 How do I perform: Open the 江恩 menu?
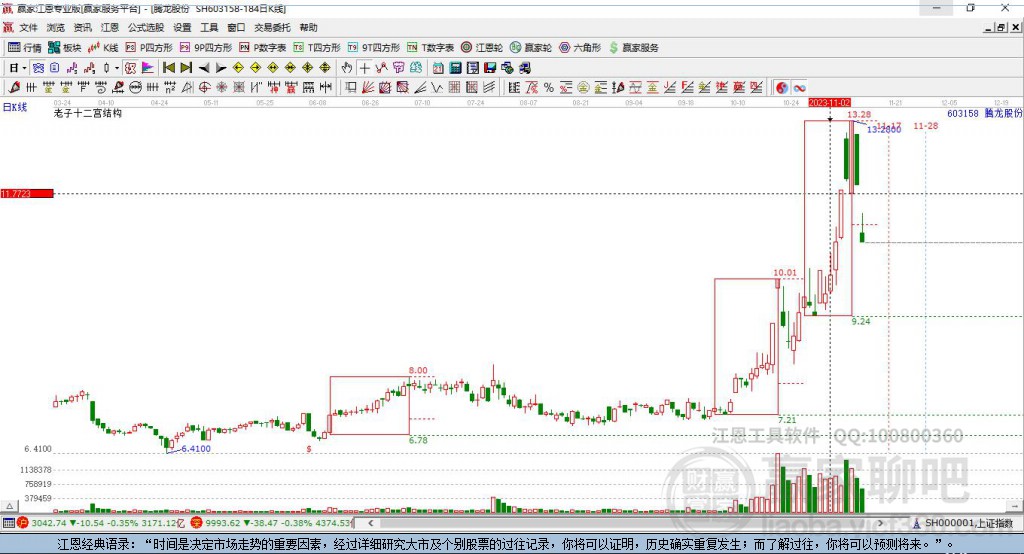click(x=110, y=27)
